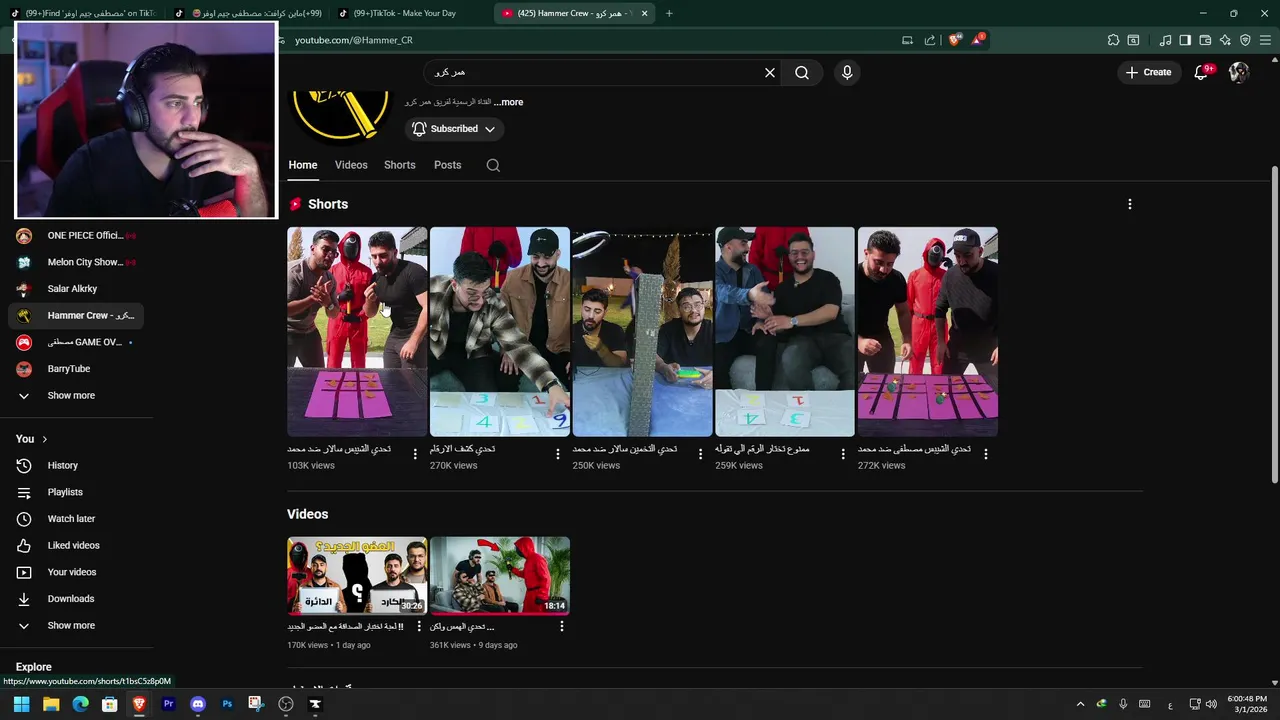
Task: Open options for the 270K views short
Action: point(558,454)
